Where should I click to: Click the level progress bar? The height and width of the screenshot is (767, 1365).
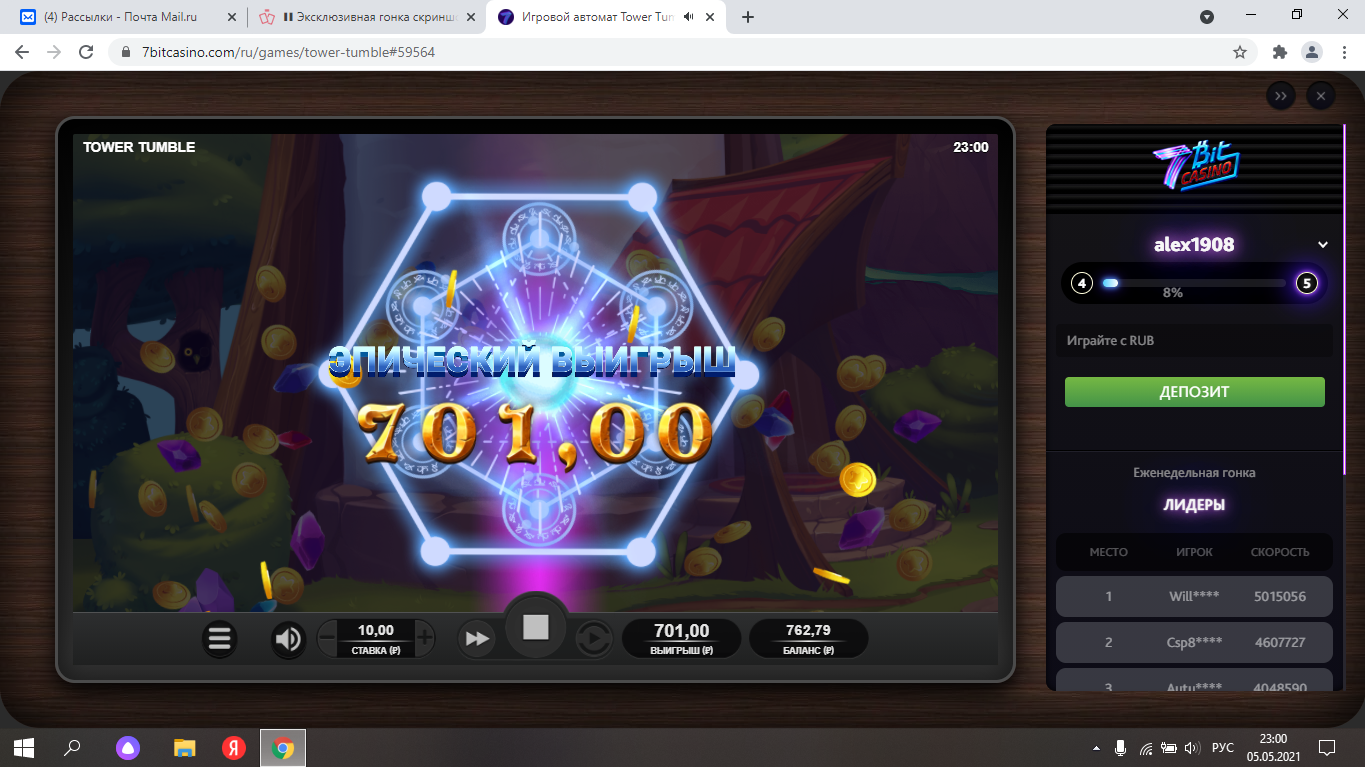coord(1194,284)
